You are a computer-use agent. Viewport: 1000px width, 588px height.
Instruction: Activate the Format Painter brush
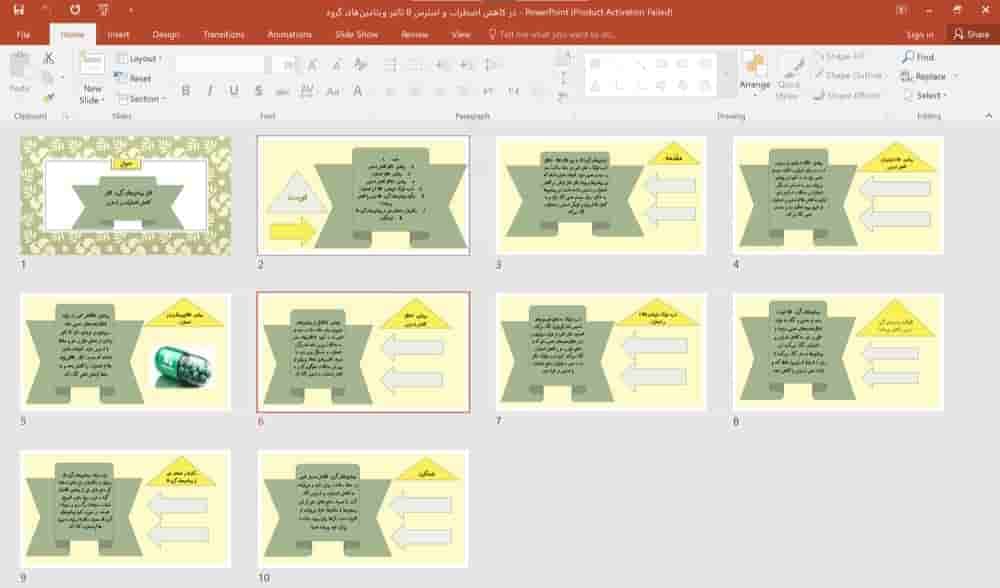point(48,98)
